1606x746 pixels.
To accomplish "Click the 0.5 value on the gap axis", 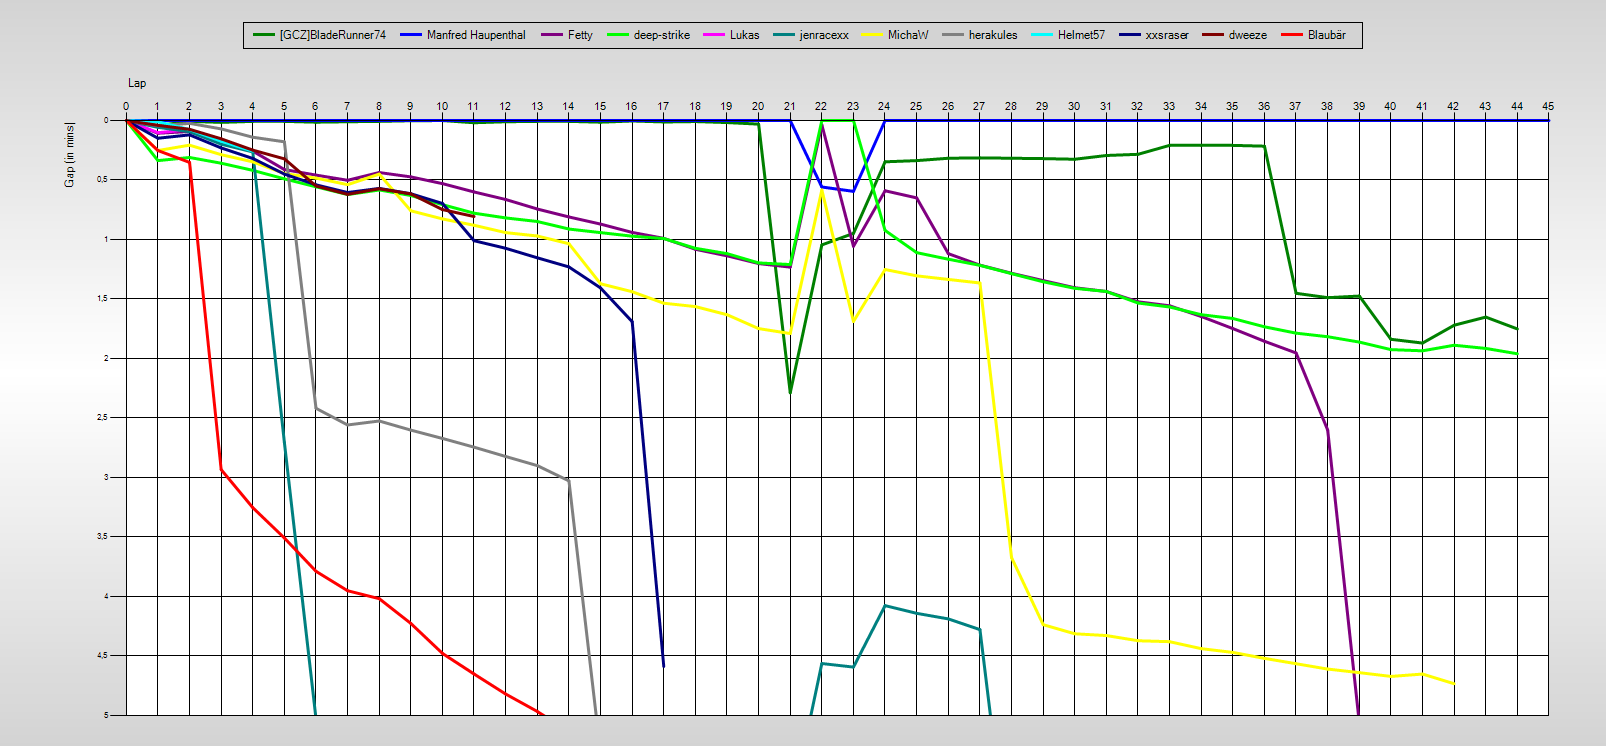I will (x=103, y=180).
